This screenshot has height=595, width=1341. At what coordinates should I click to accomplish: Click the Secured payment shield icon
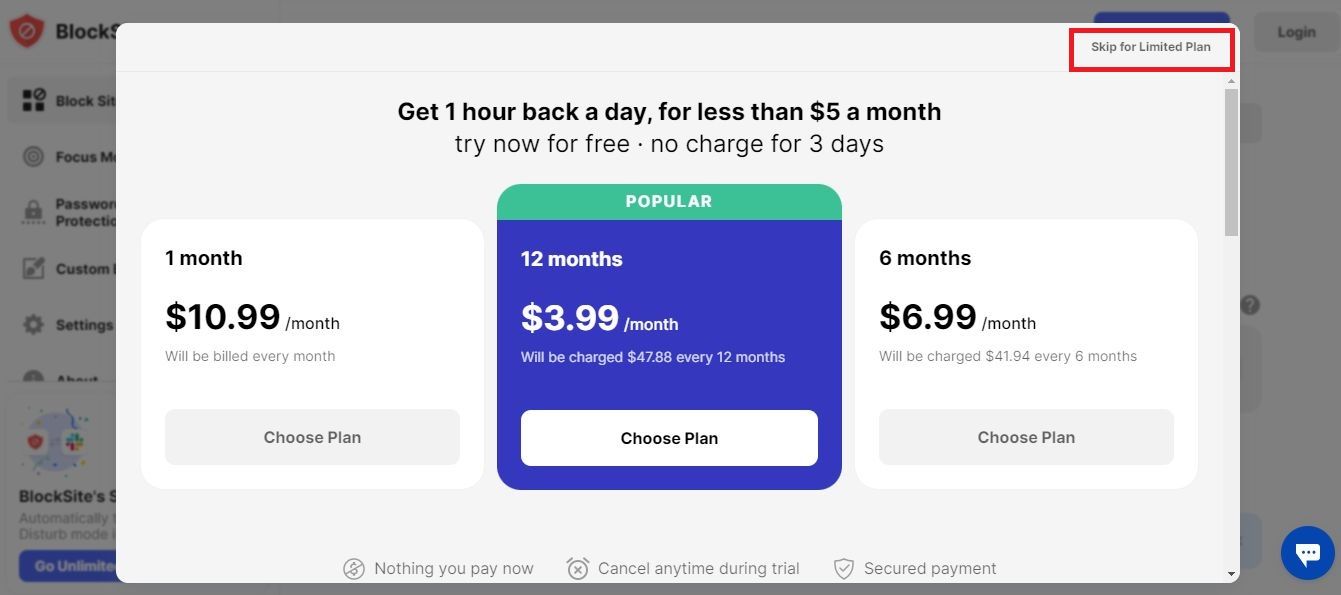844,569
